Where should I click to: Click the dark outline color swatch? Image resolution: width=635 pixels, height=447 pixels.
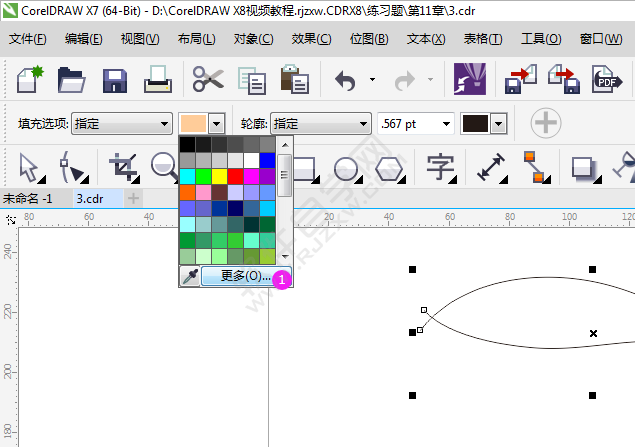pos(475,123)
